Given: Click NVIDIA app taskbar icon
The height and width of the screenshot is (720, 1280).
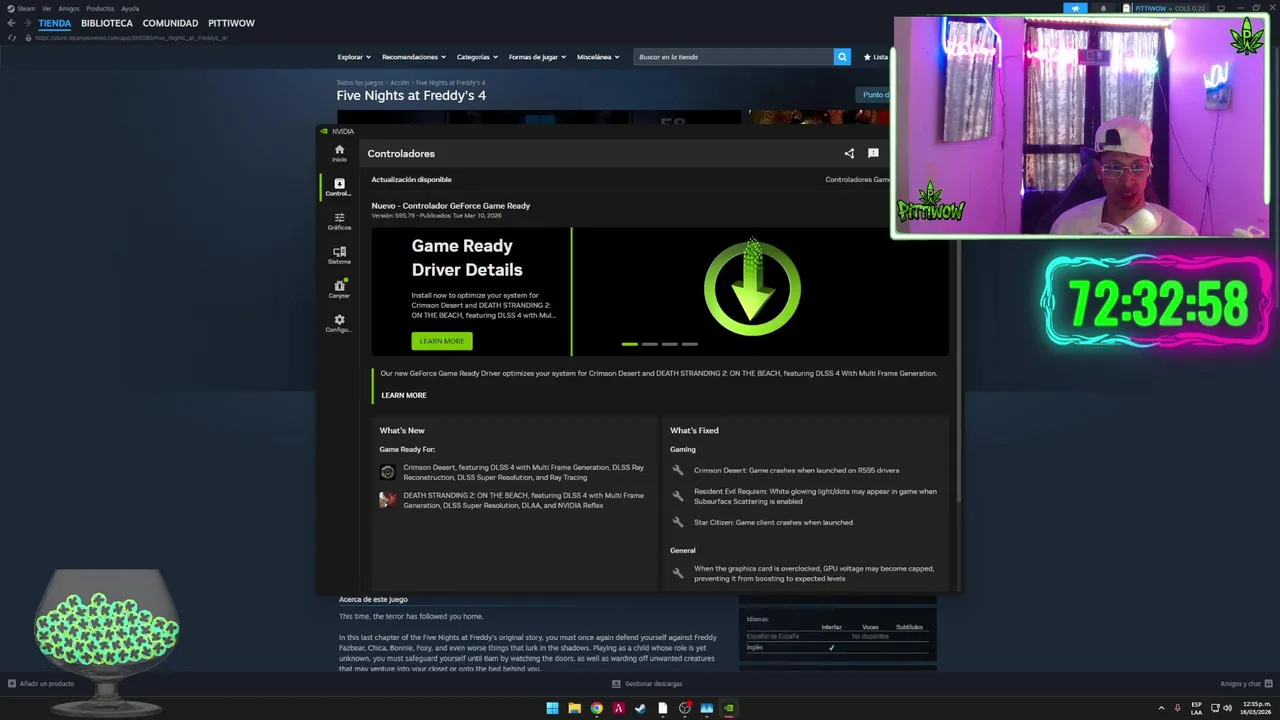Looking at the screenshot, I should coord(729,708).
